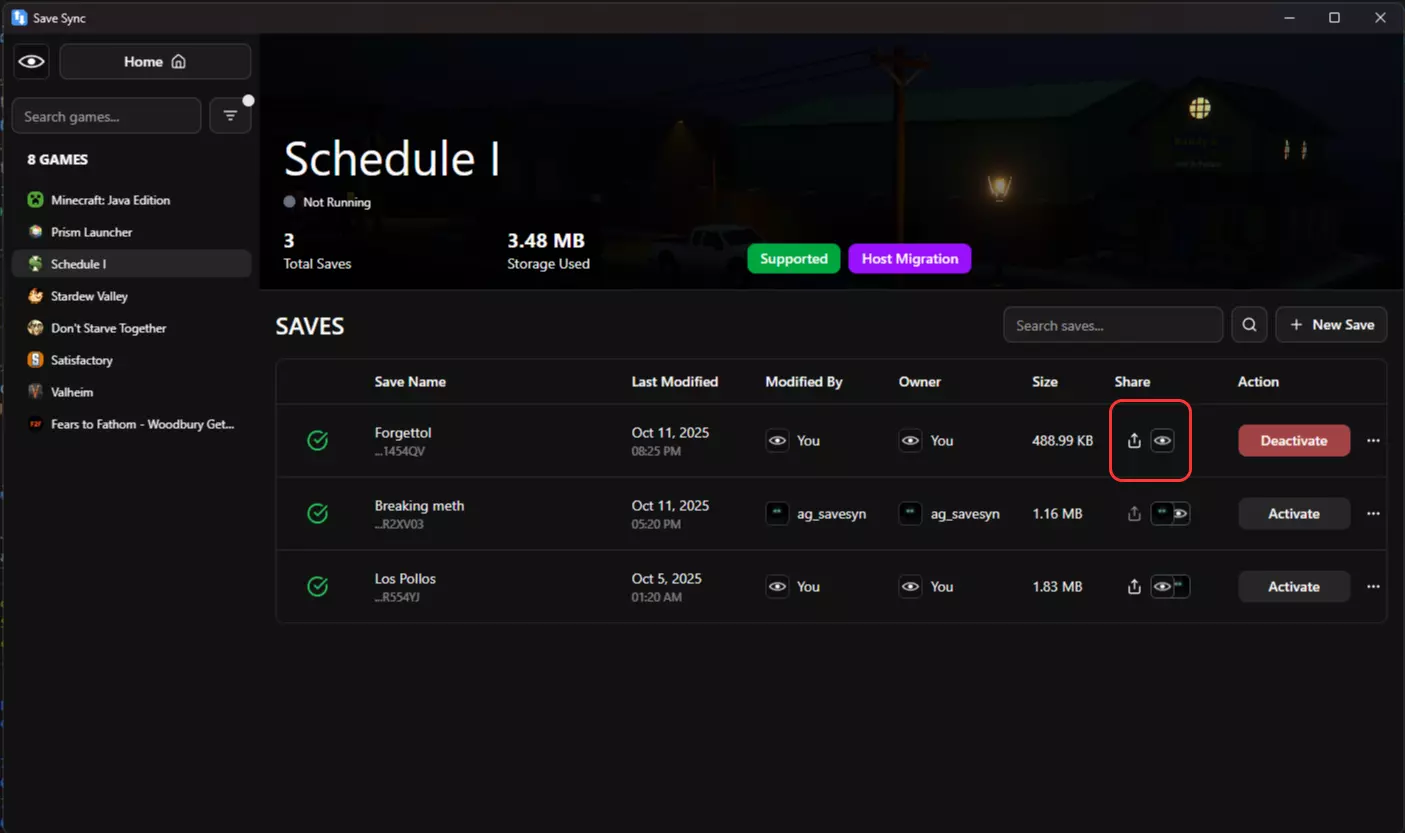Click the ag_savesyn Modified By avatar

777,514
